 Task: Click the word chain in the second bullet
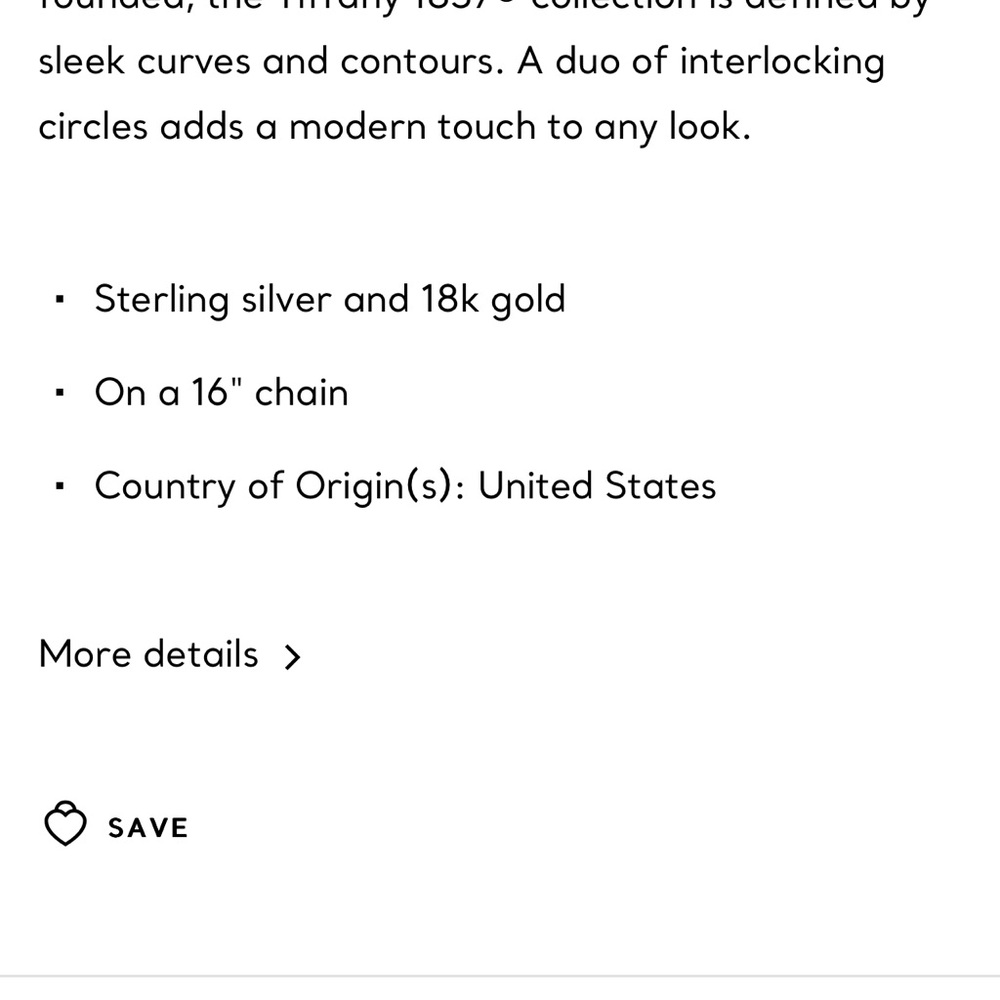click(x=301, y=392)
